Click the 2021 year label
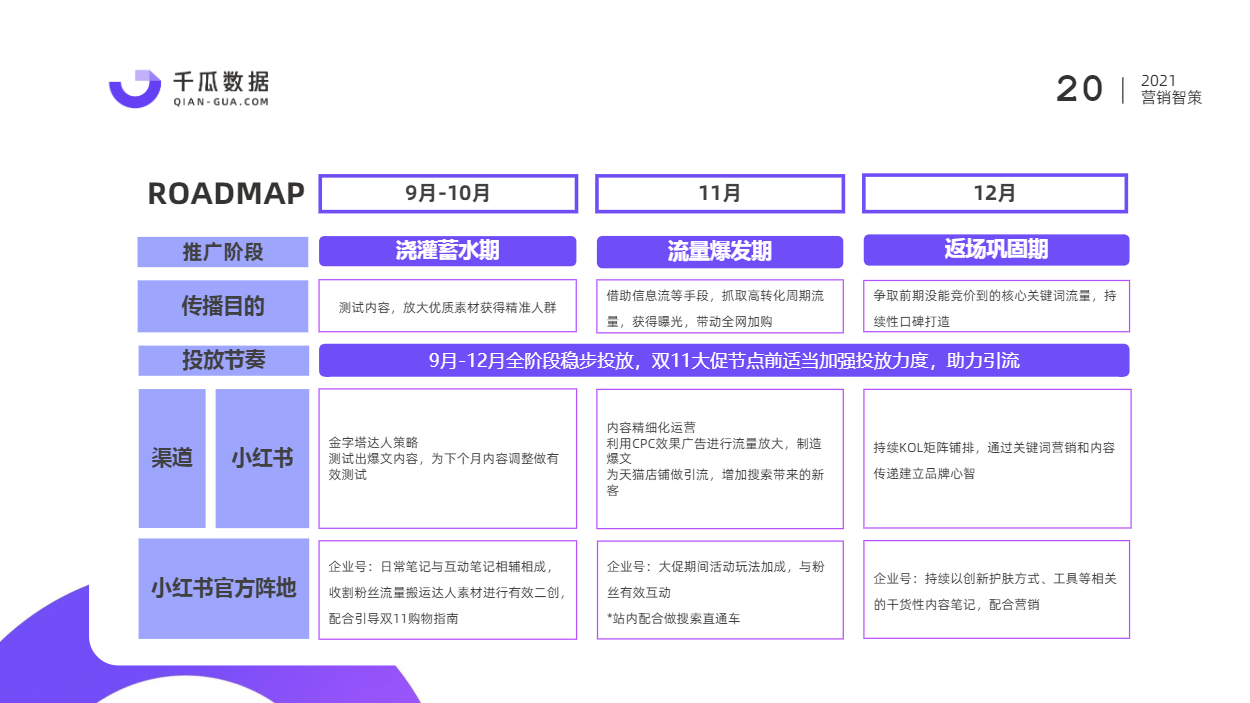1250x703 pixels. coord(1158,80)
